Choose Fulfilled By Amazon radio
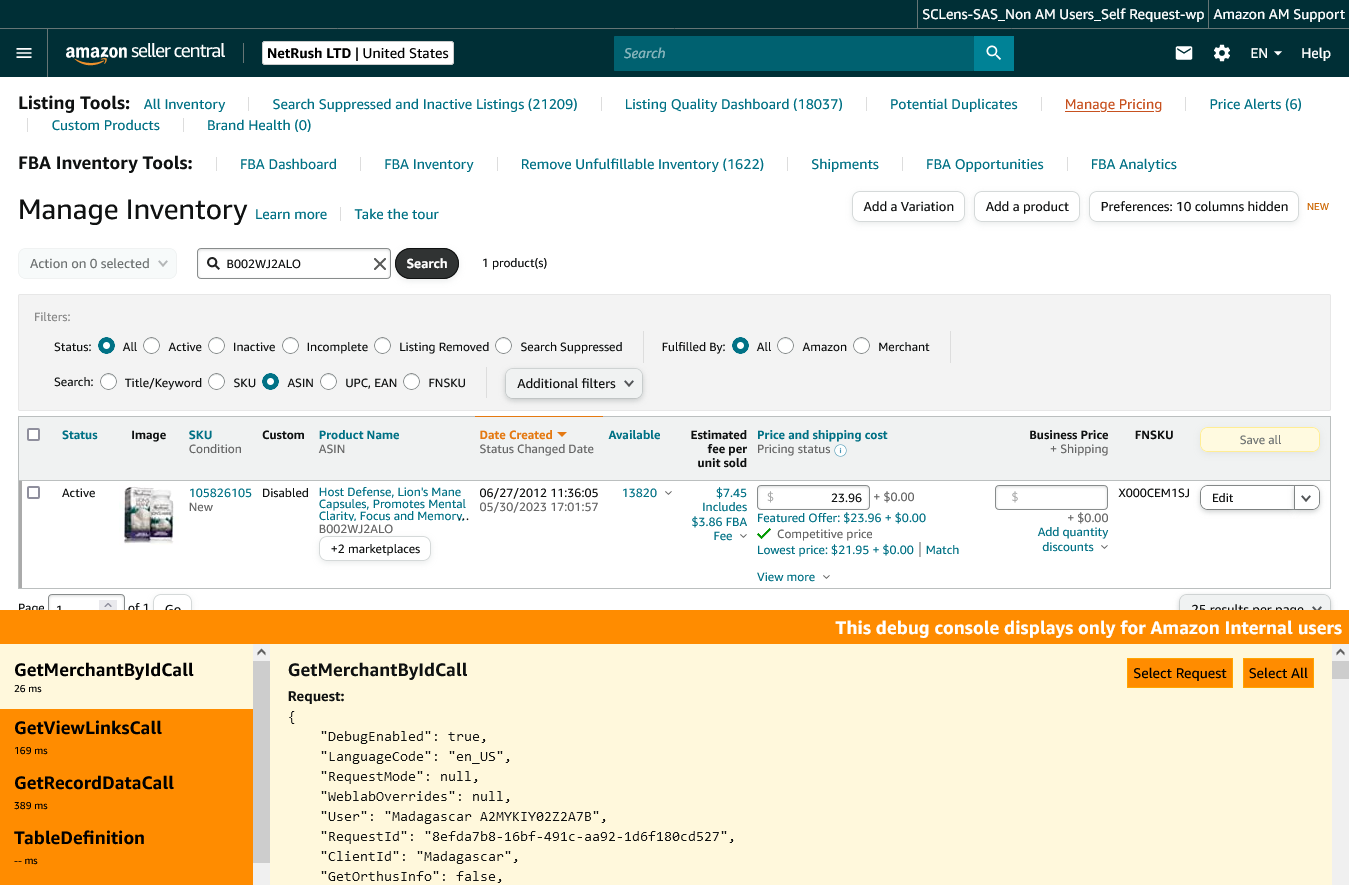 pyautogui.click(x=786, y=346)
